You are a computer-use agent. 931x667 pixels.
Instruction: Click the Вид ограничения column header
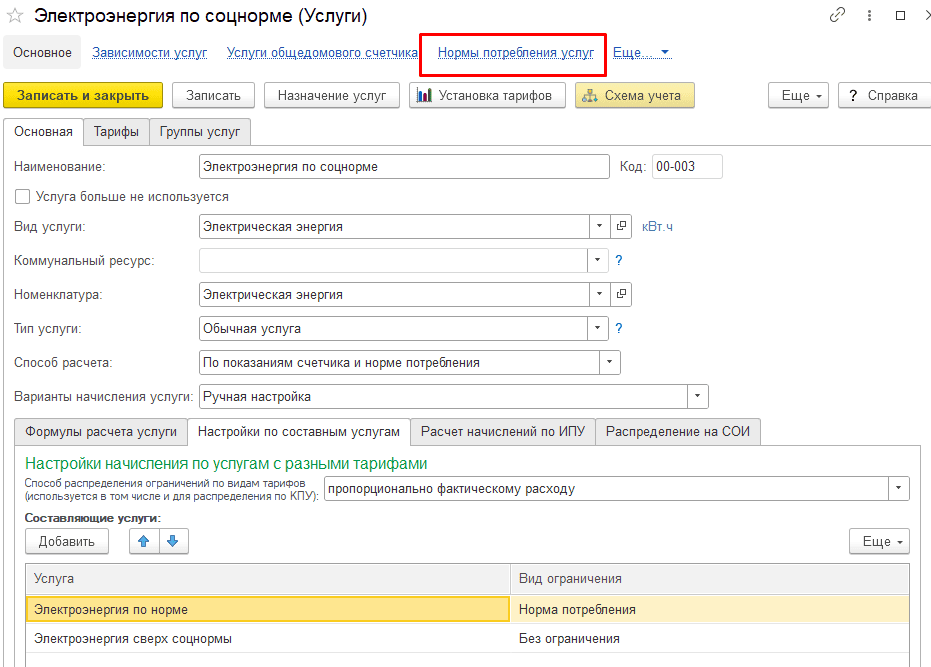coord(710,579)
